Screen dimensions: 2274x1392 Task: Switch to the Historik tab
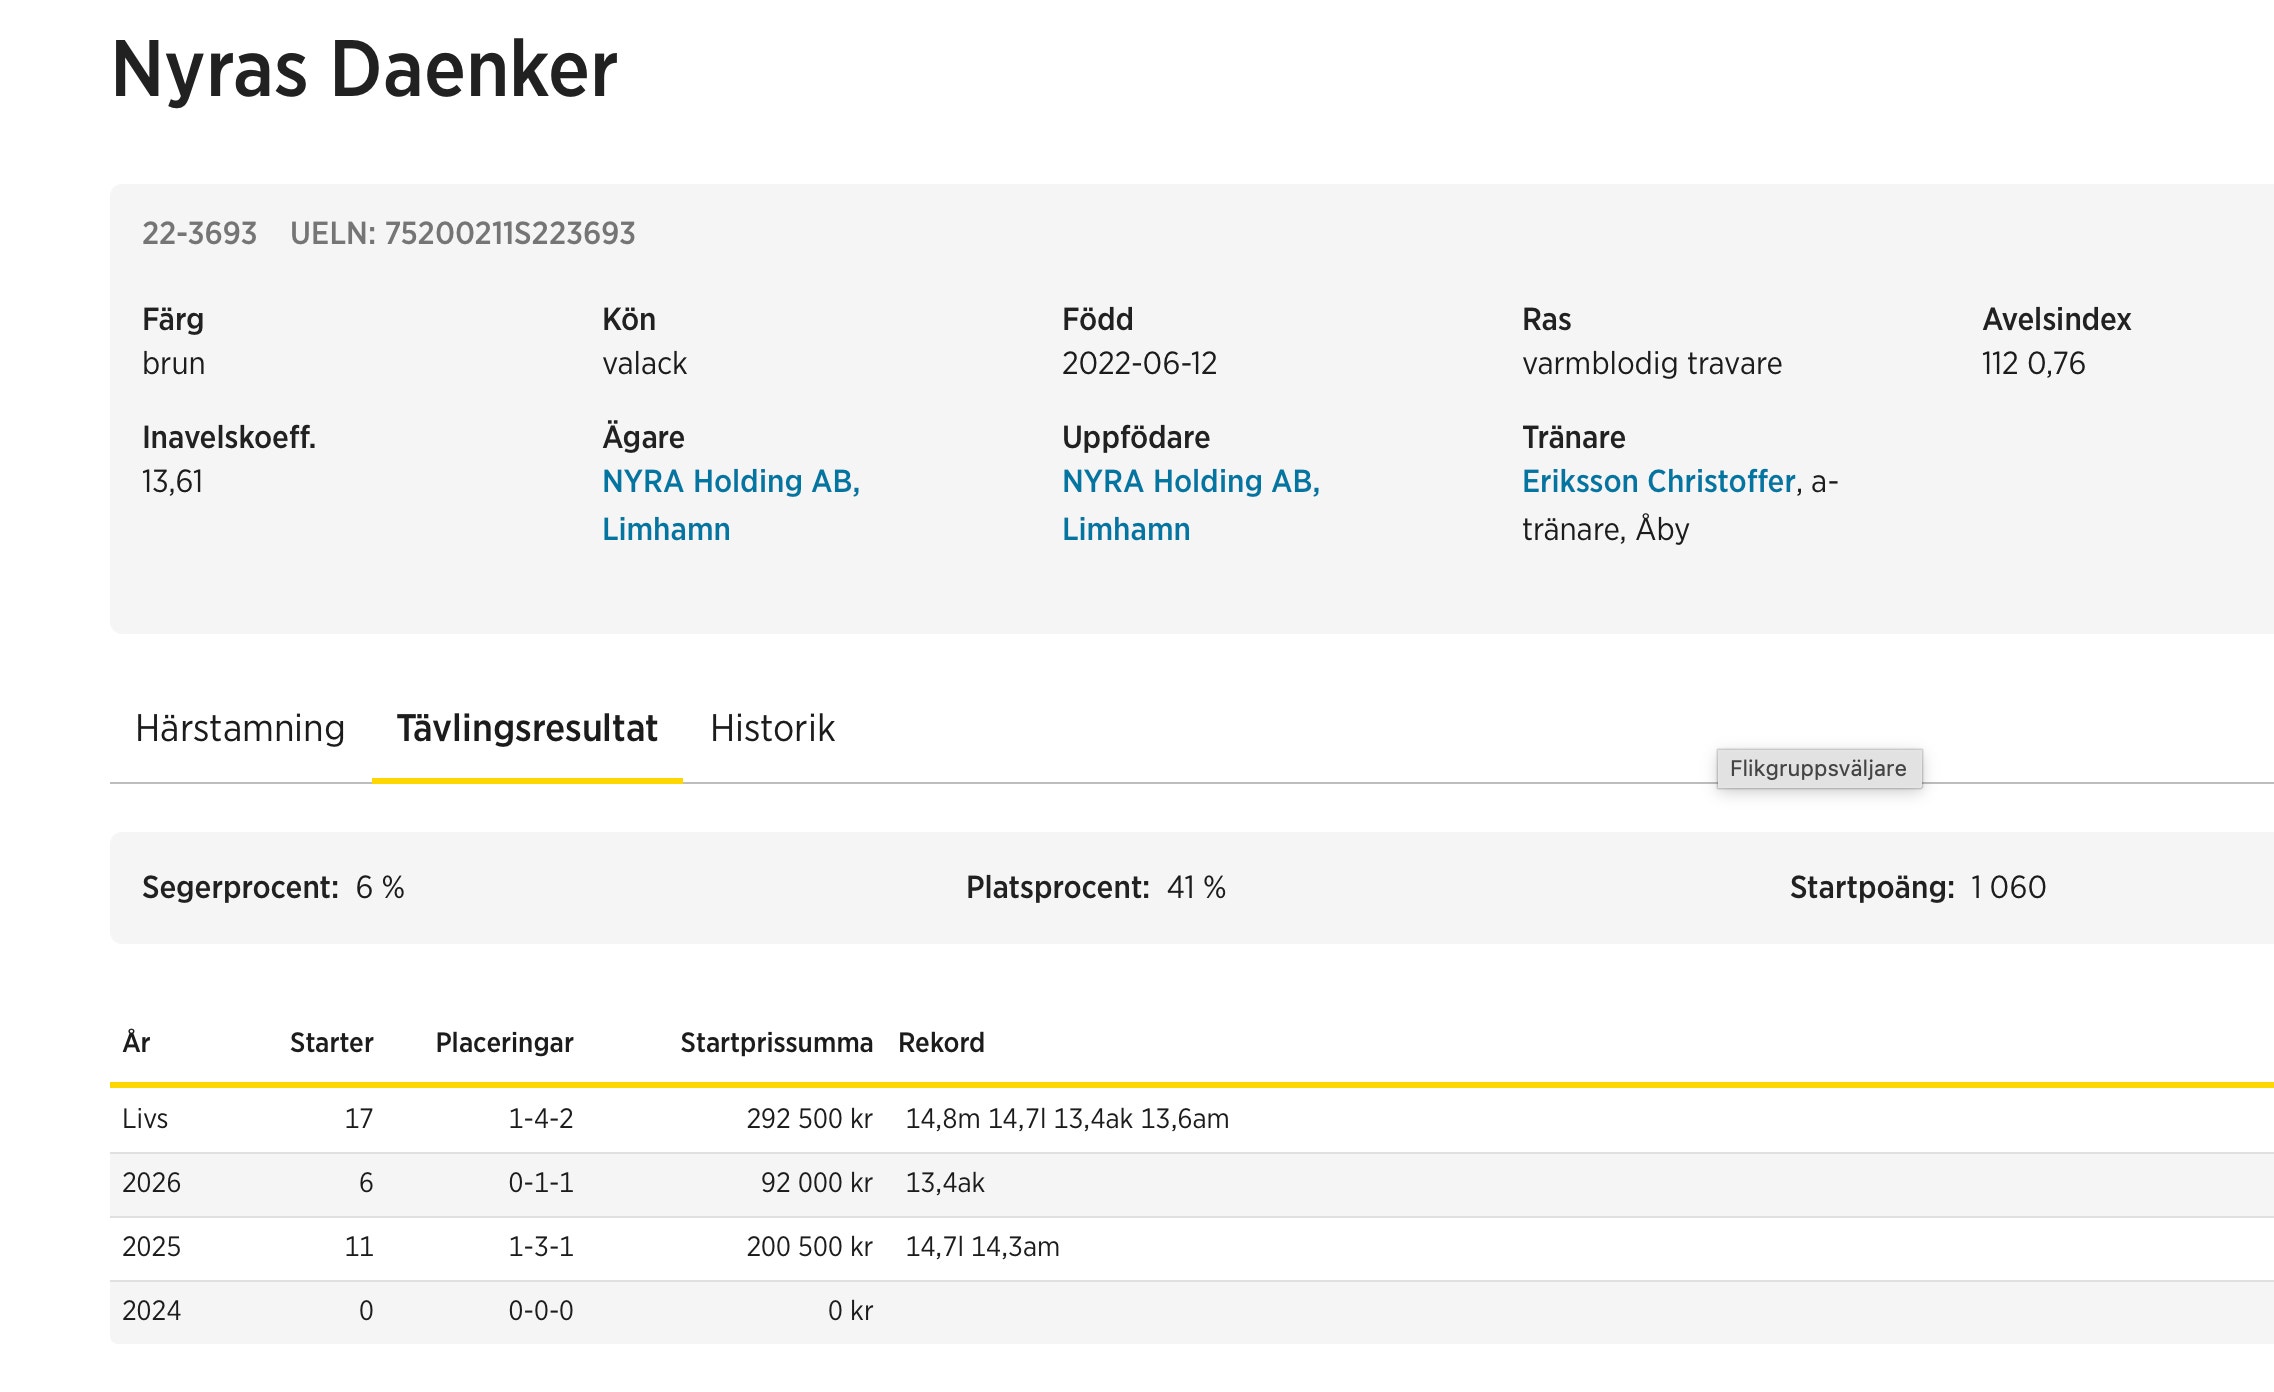click(772, 728)
